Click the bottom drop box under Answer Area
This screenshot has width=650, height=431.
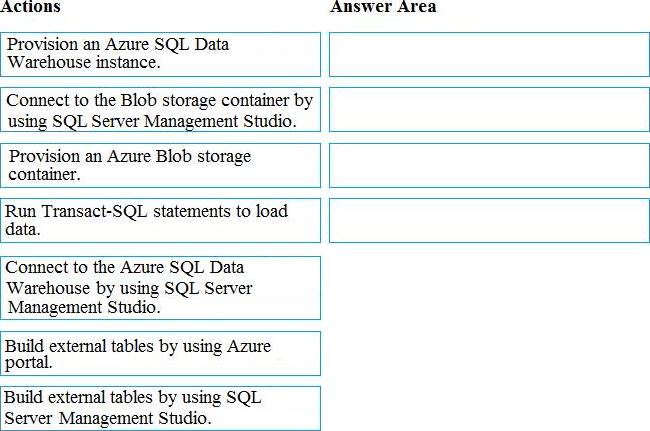(489, 220)
